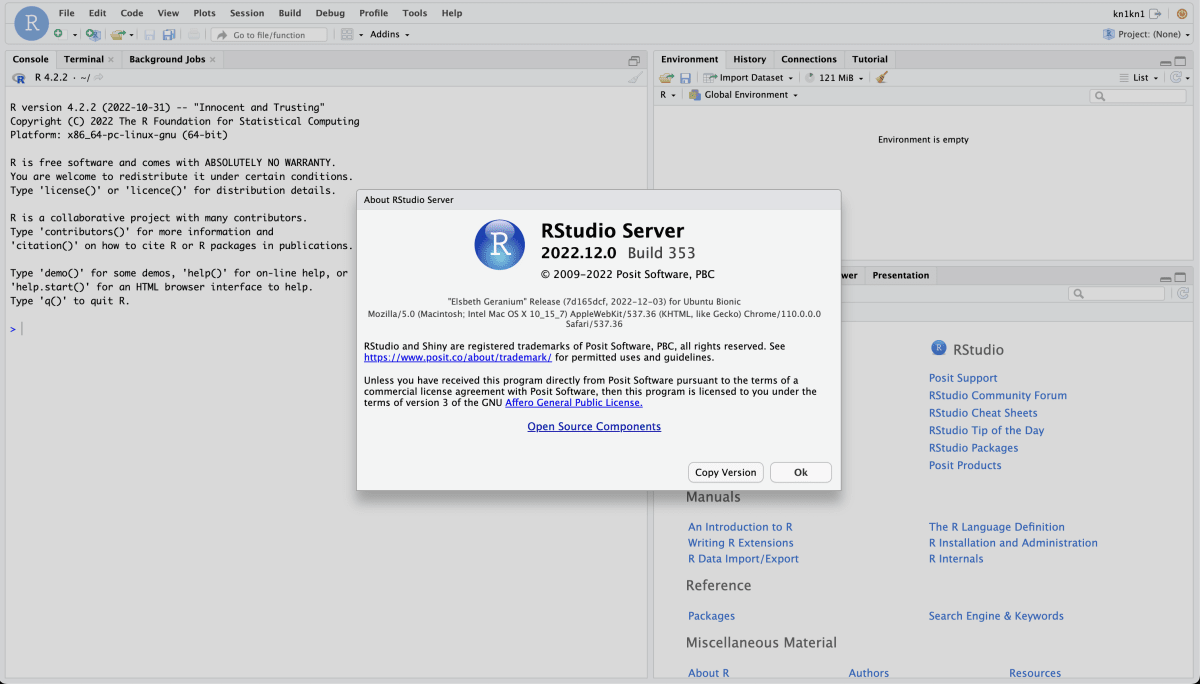Click the save workspace disk icon in Environment
The width and height of the screenshot is (1200, 684).
click(x=685, y=78)
